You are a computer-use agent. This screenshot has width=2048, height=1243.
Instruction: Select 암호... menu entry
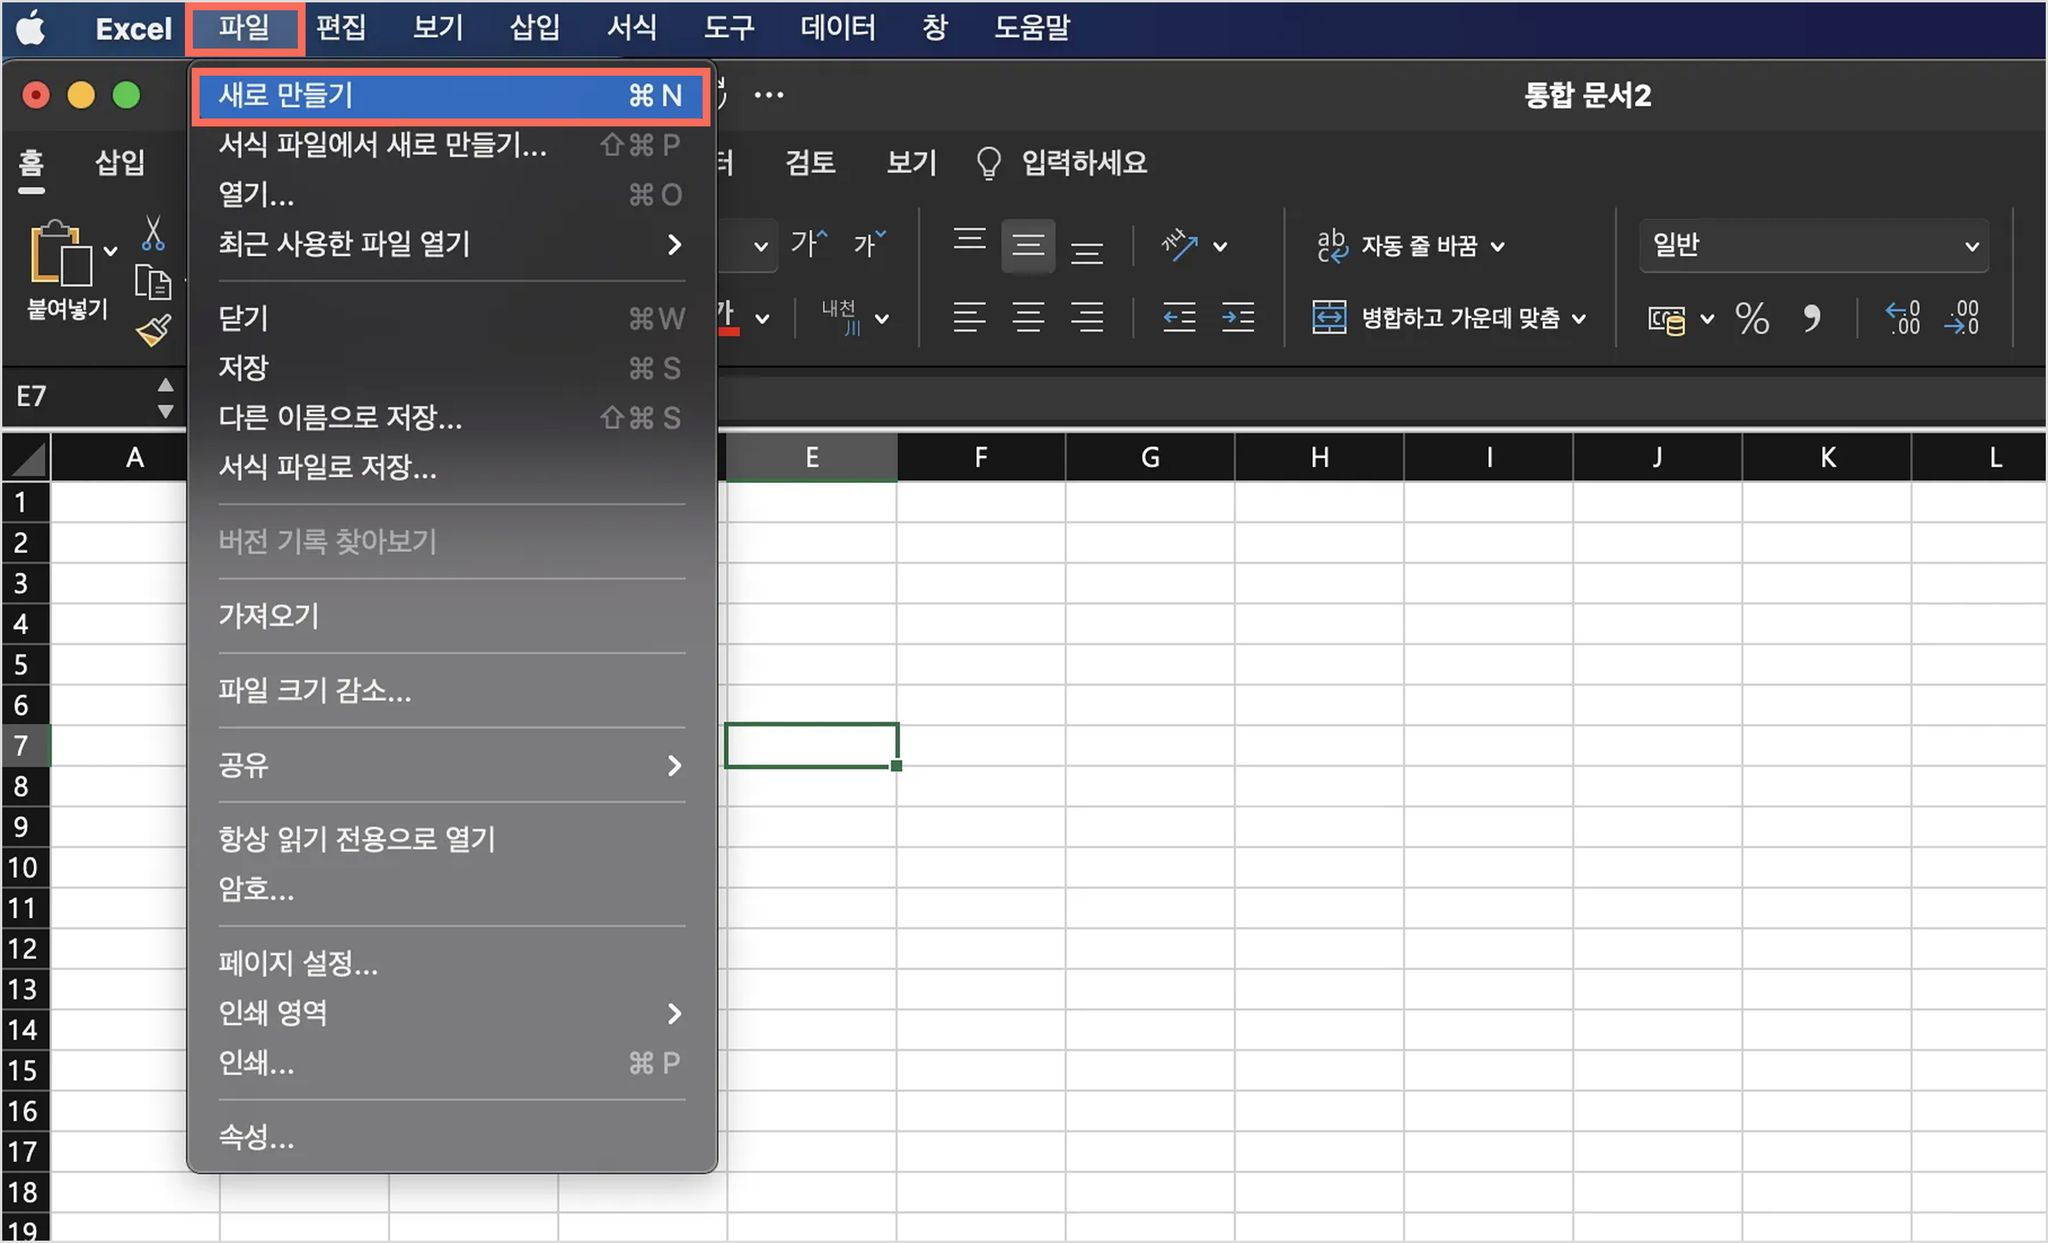(451, 889)
